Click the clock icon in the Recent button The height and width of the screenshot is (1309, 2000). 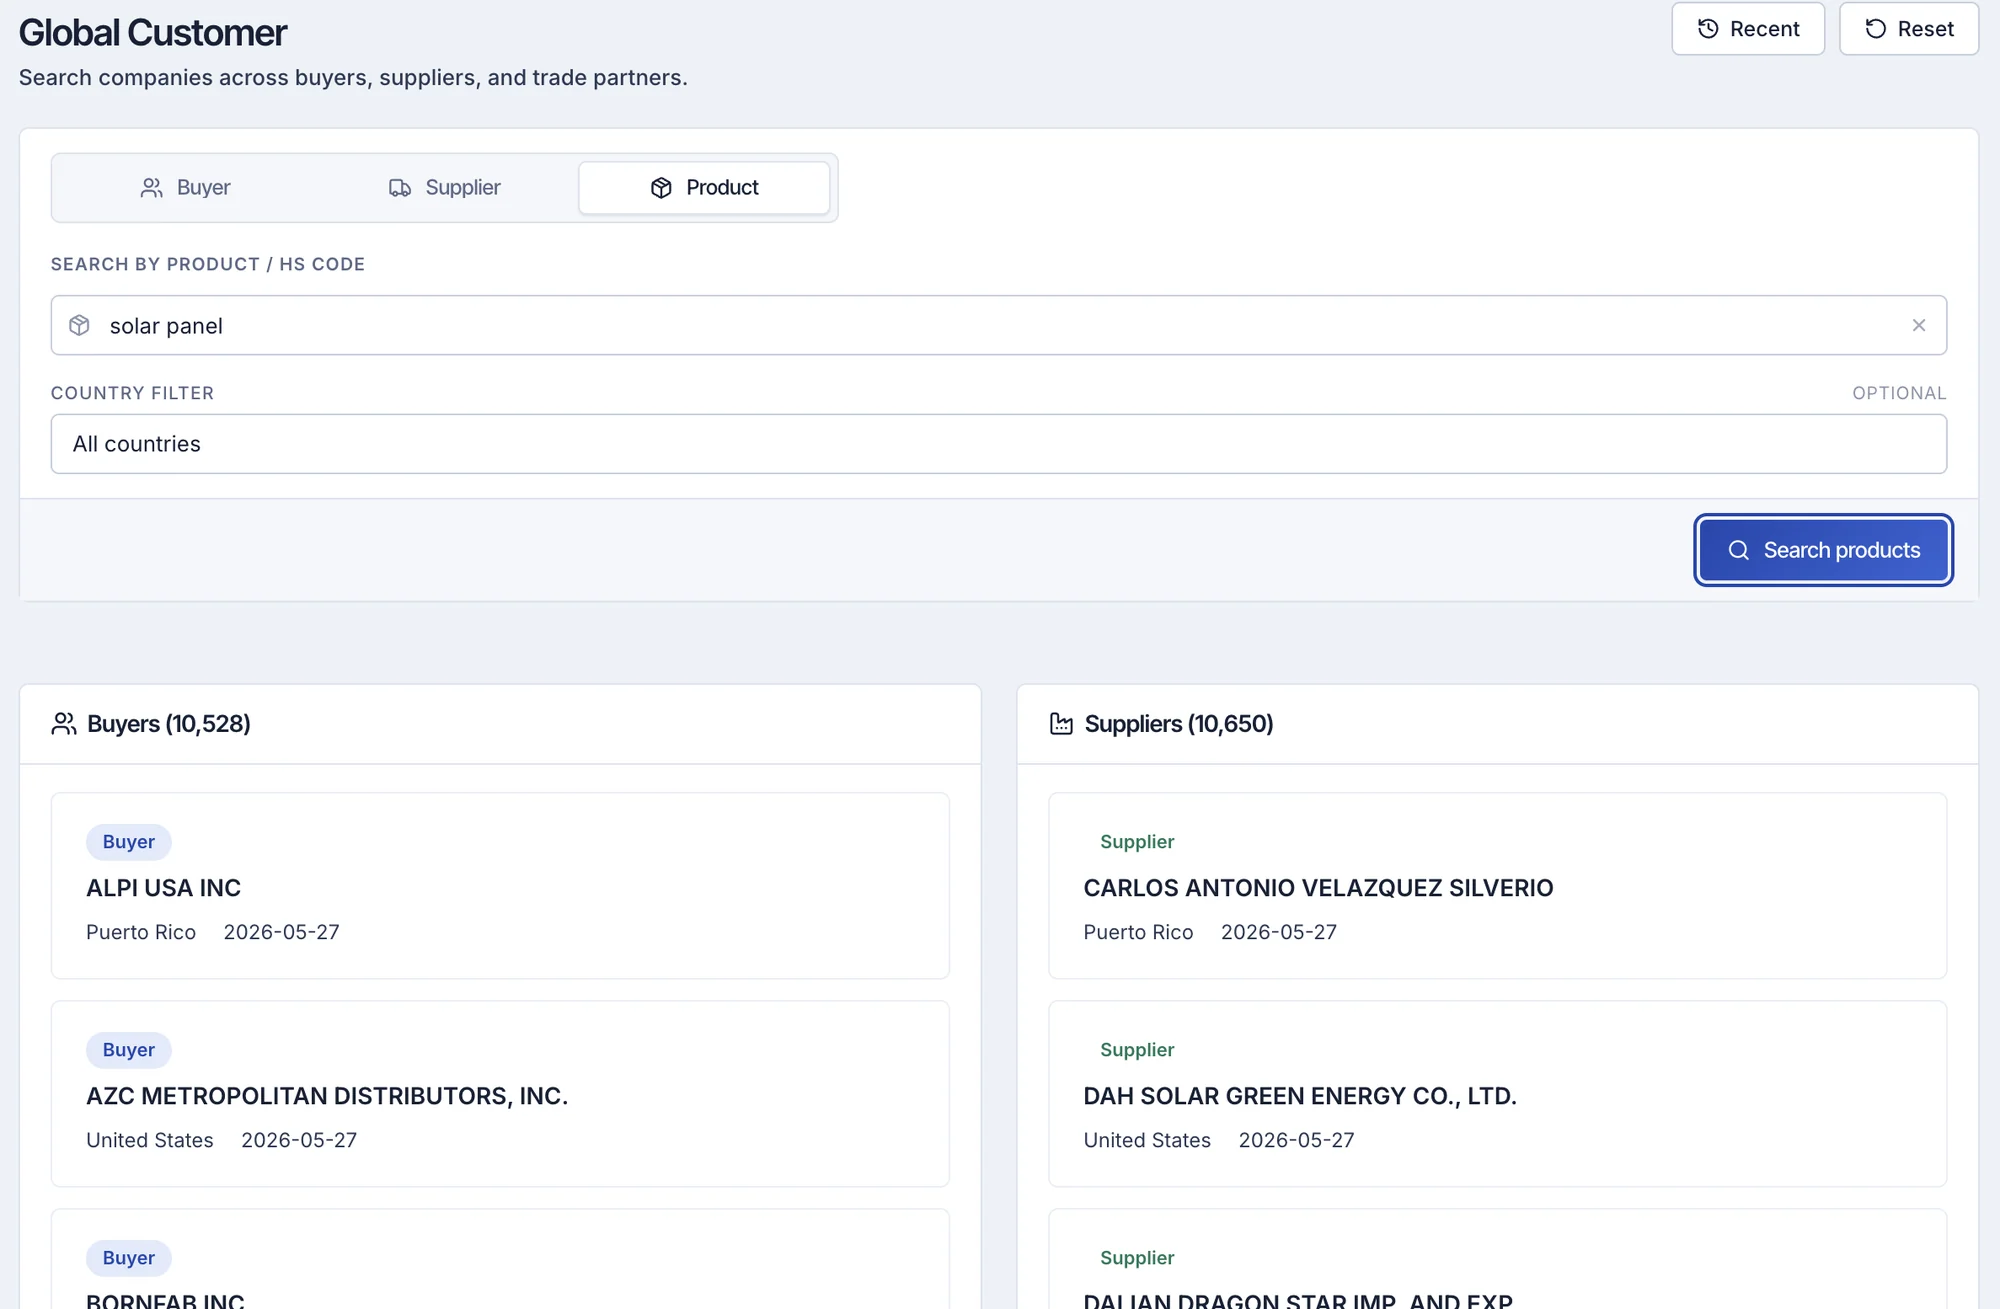(1709, 29)
